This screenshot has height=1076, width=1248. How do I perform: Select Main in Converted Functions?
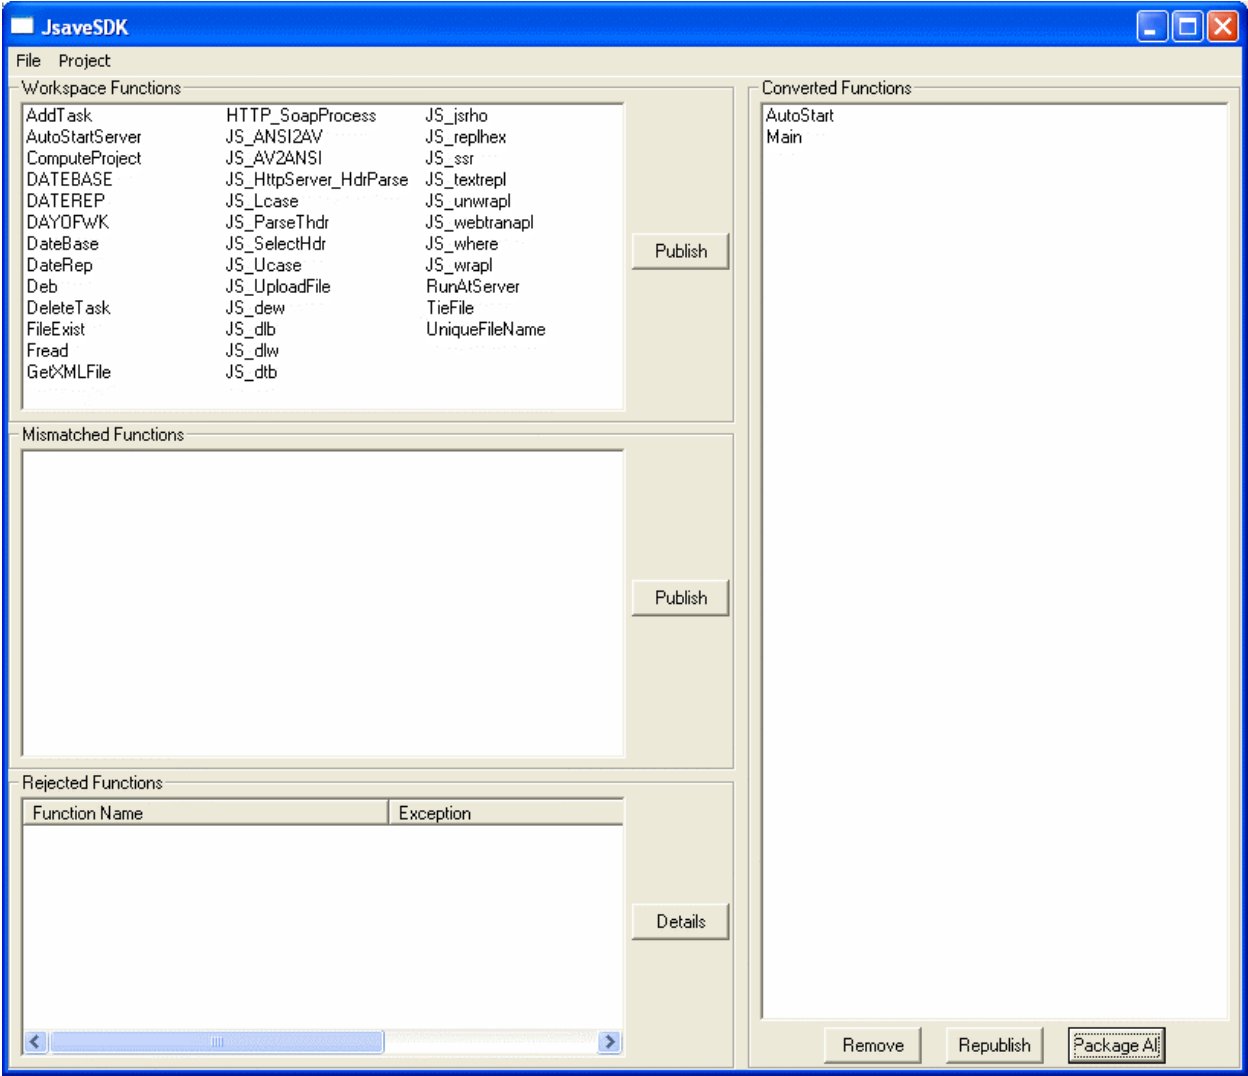click(784, 137)
